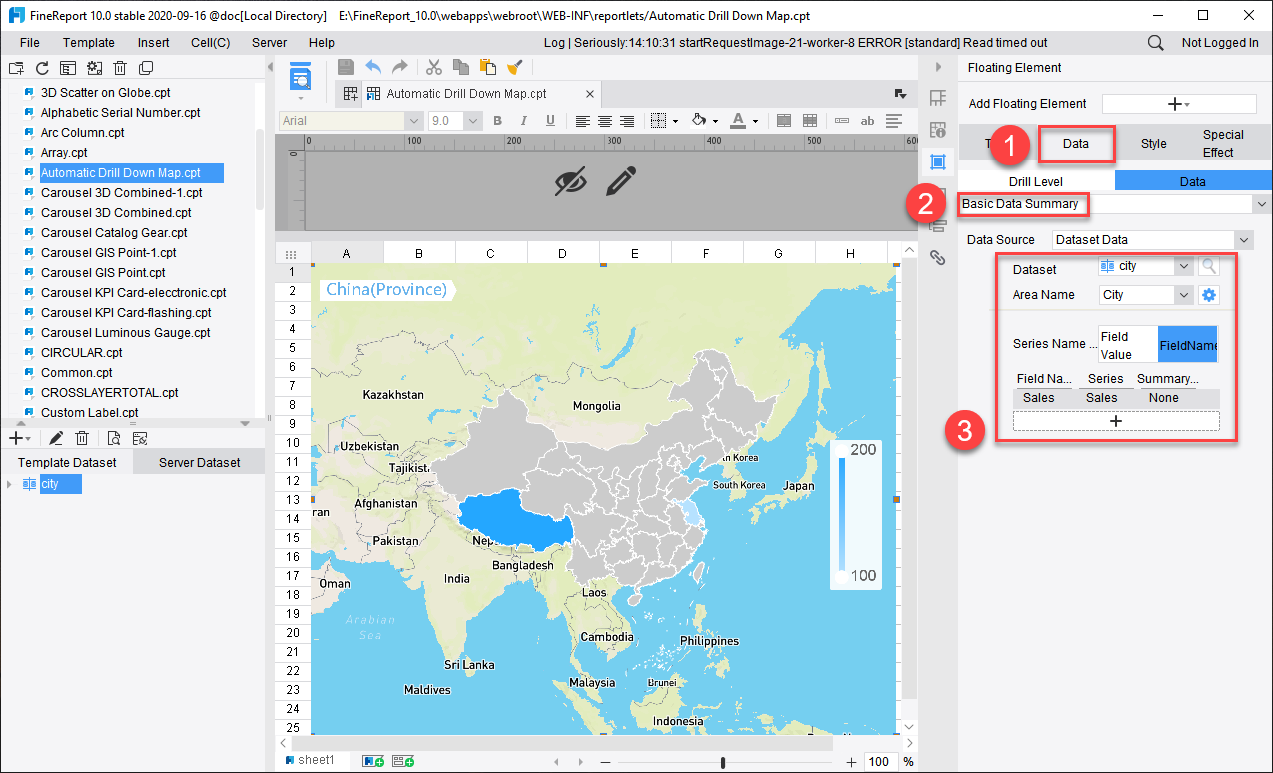This screenshot has height=773, width=1273.
Task: Align text right in the format toolbar
Action: (627, 121)
